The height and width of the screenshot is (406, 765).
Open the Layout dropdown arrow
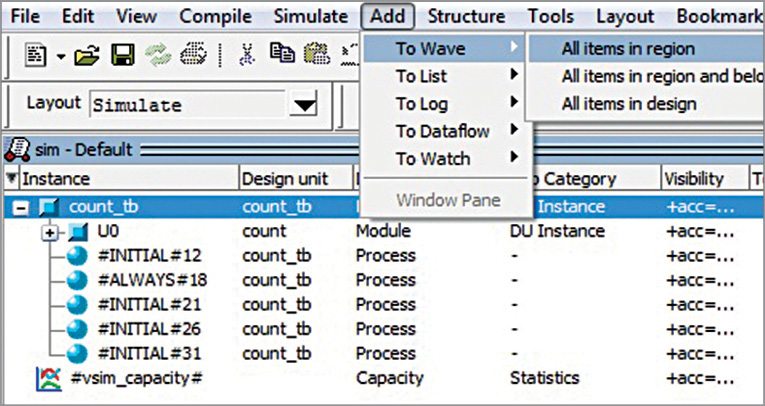[x=304, y=105]
